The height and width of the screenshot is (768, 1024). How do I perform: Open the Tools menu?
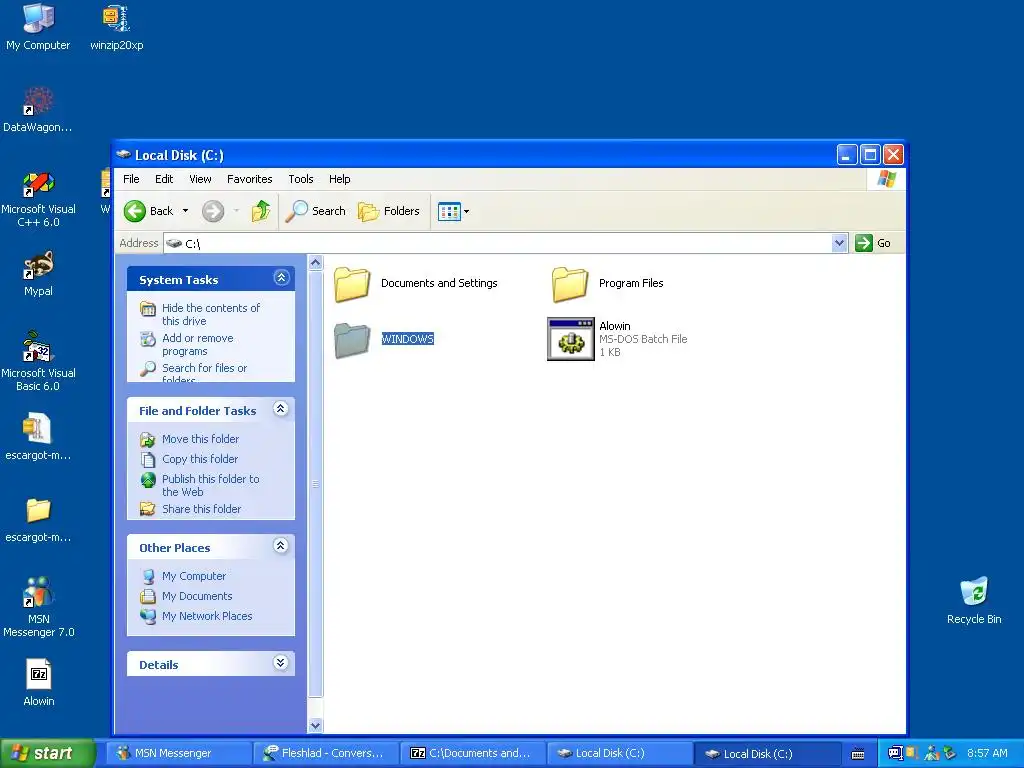point(300,179)
